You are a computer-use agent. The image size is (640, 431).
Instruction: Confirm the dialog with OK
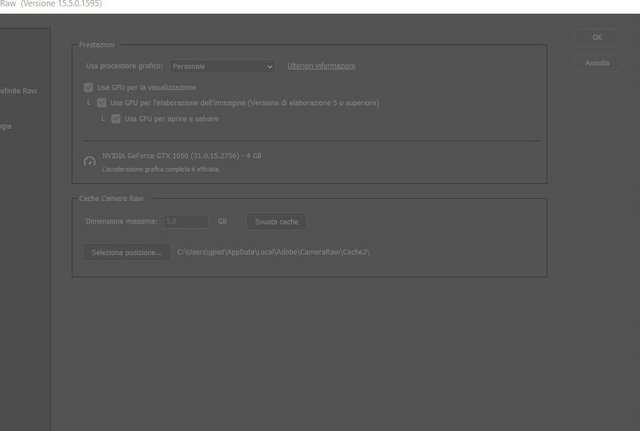(597, 38)
